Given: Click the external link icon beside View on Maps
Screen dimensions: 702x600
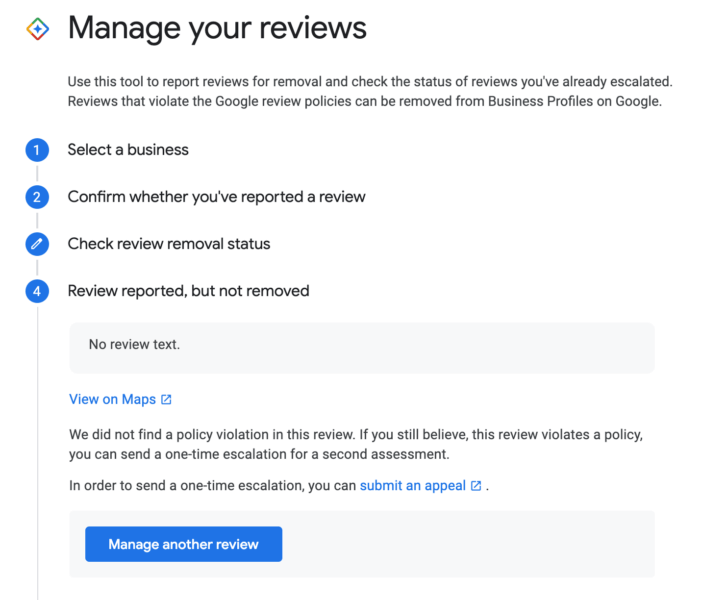Looking at the screenshot, I should click(167, 400).
